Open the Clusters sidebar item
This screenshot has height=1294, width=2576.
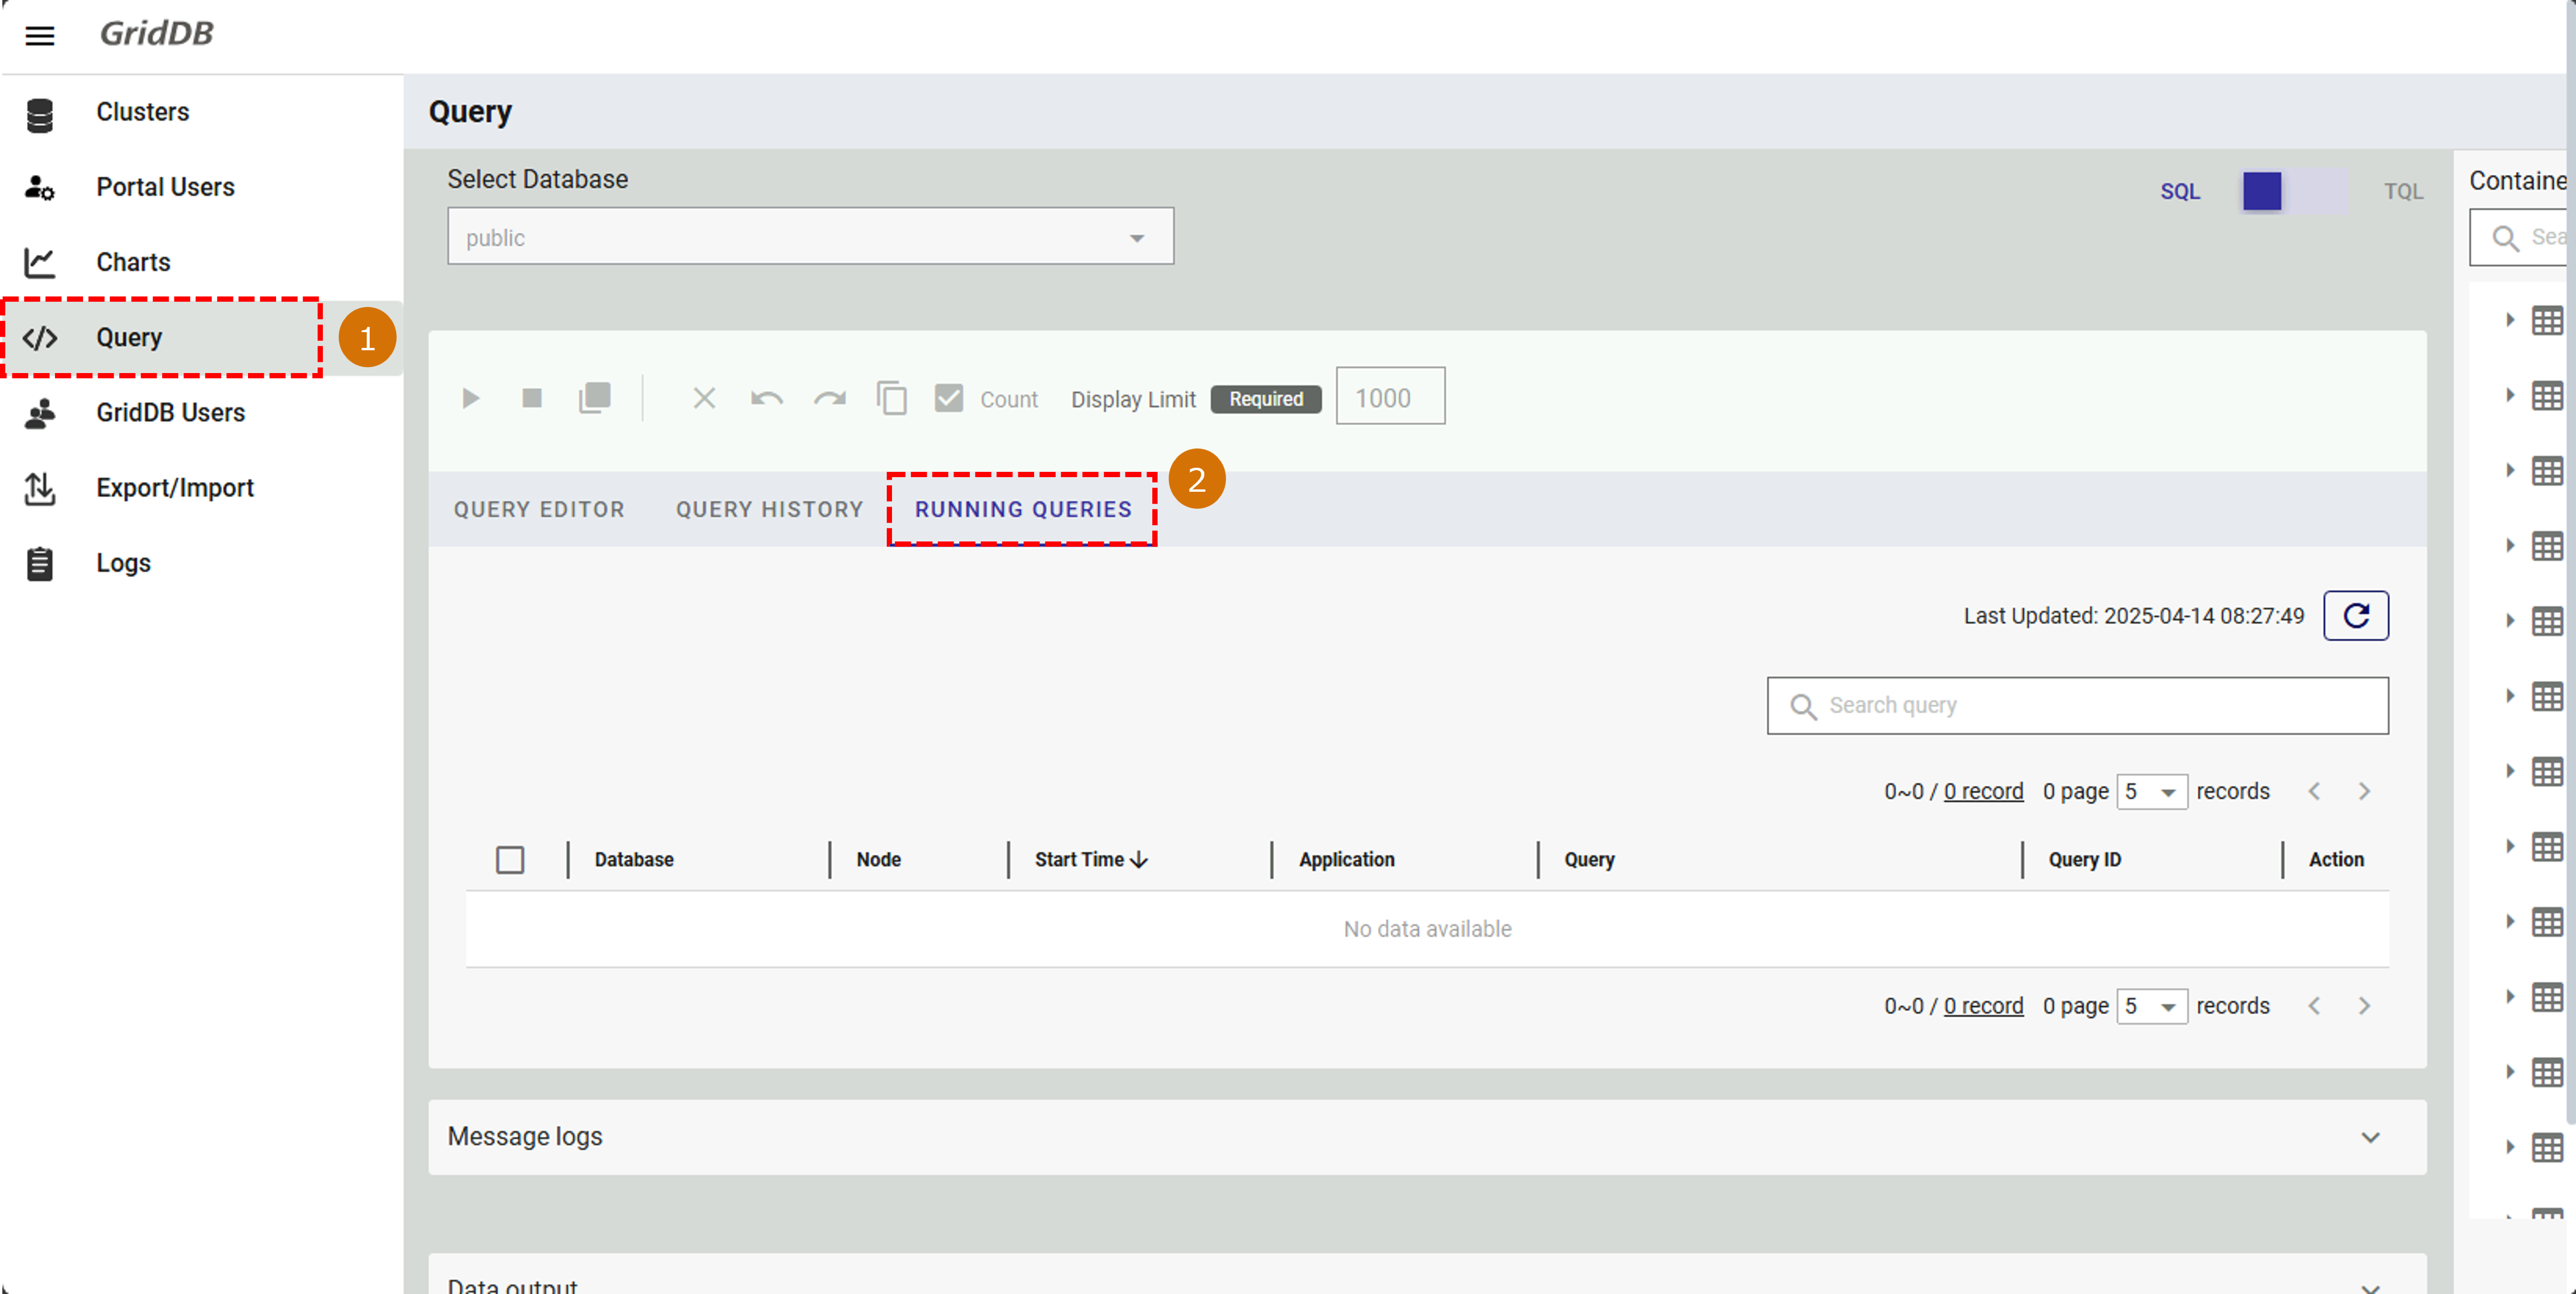pos(142,112)
